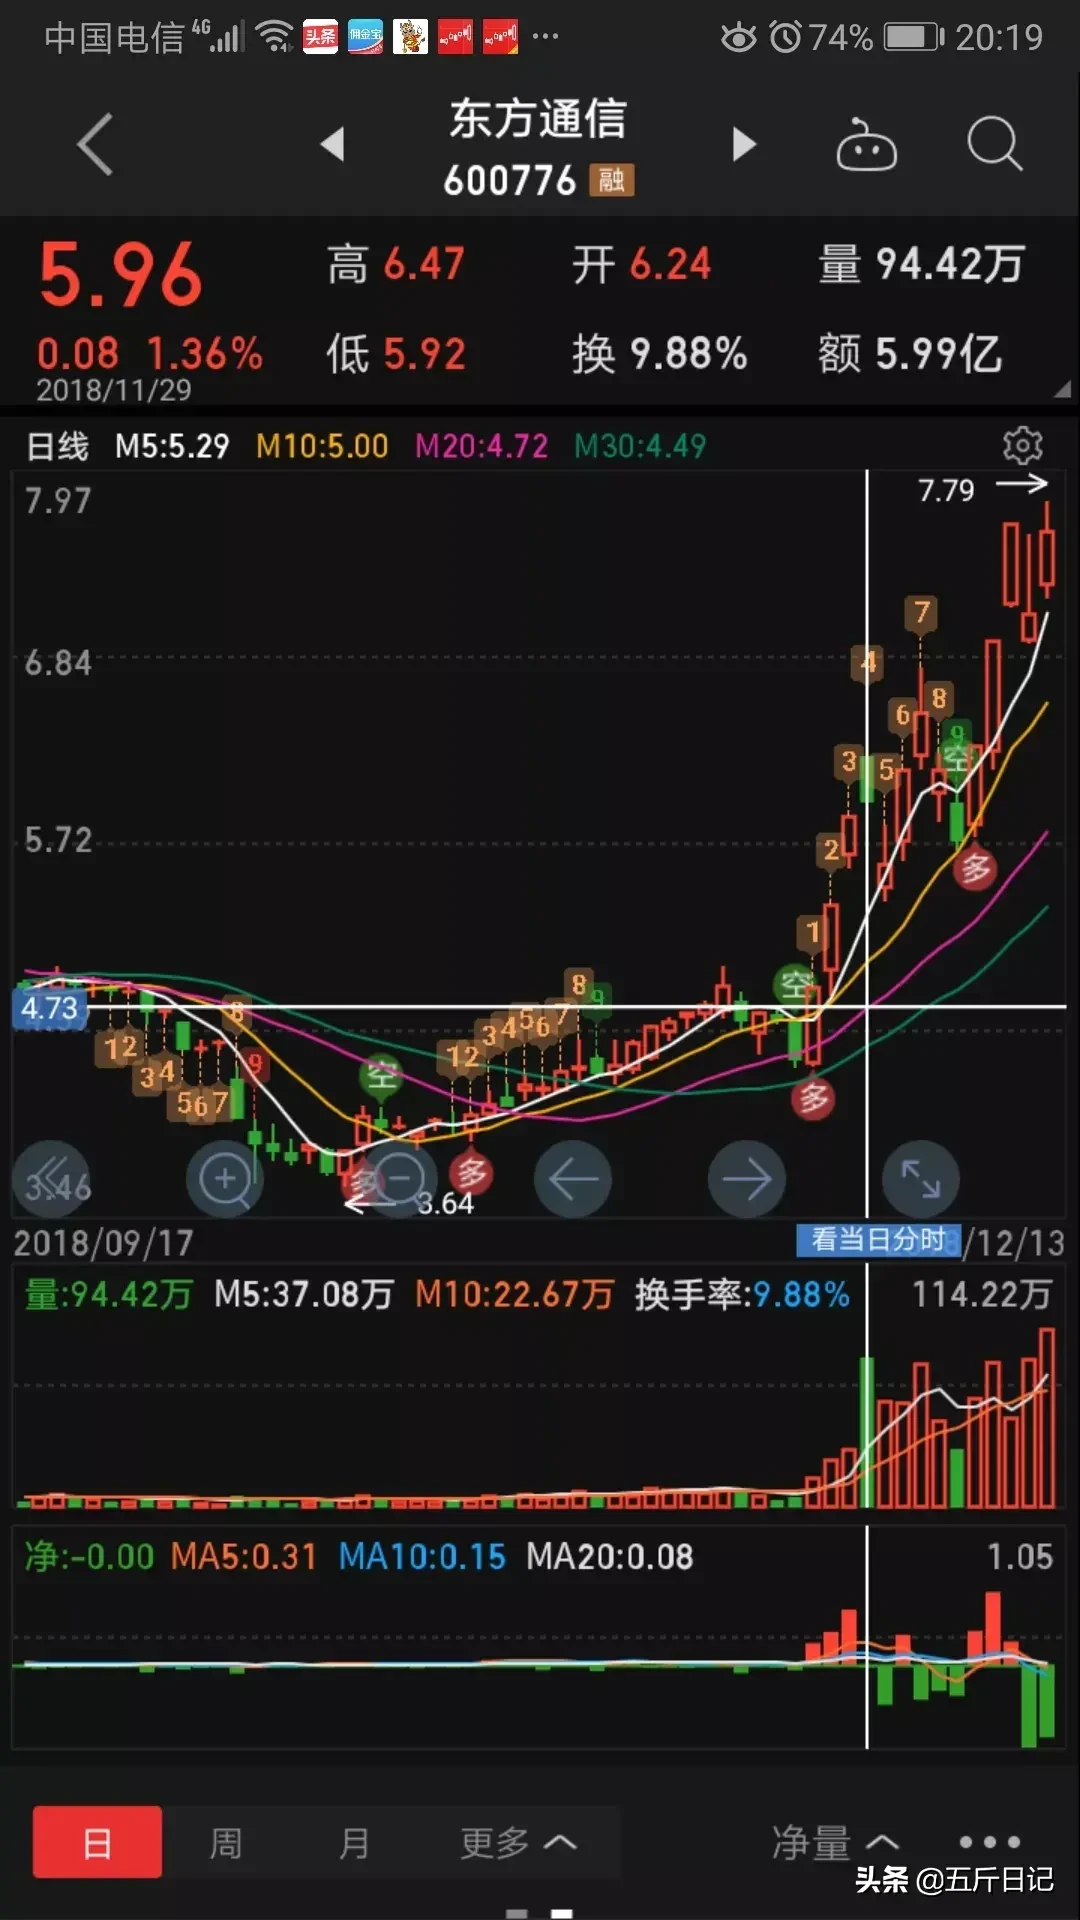The height and width of the screenshot is (1920, 1080).
Task: Open stock search magnifier
Action: point(995,145)
